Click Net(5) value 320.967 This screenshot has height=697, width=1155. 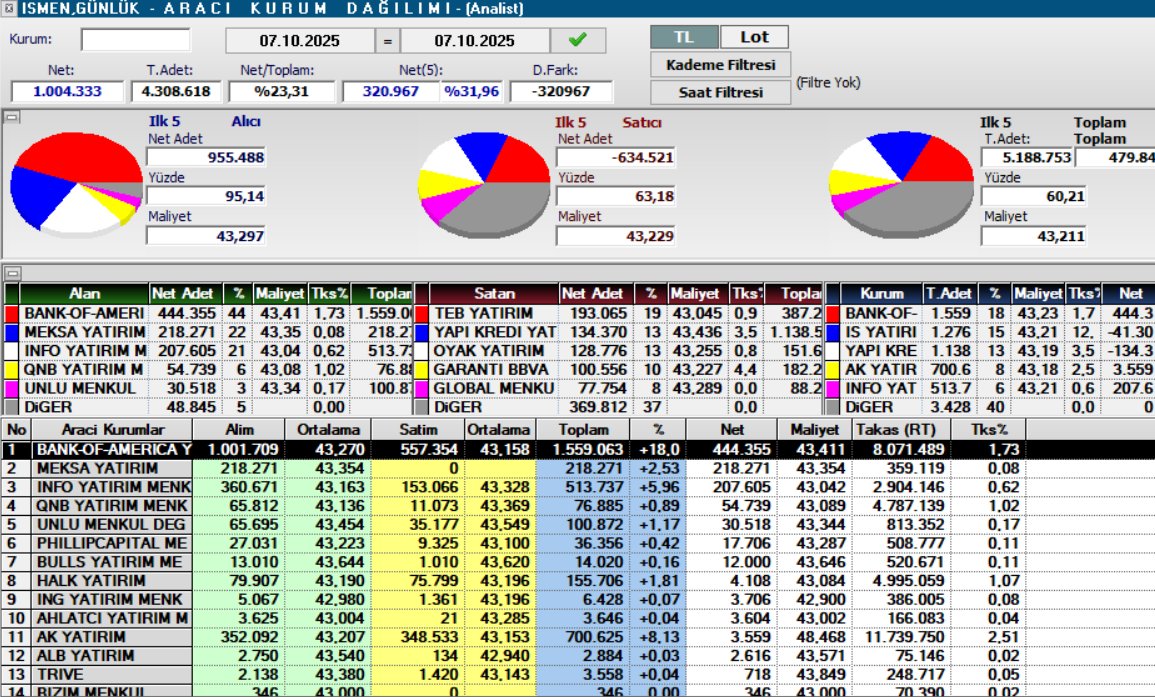(390, 91)
